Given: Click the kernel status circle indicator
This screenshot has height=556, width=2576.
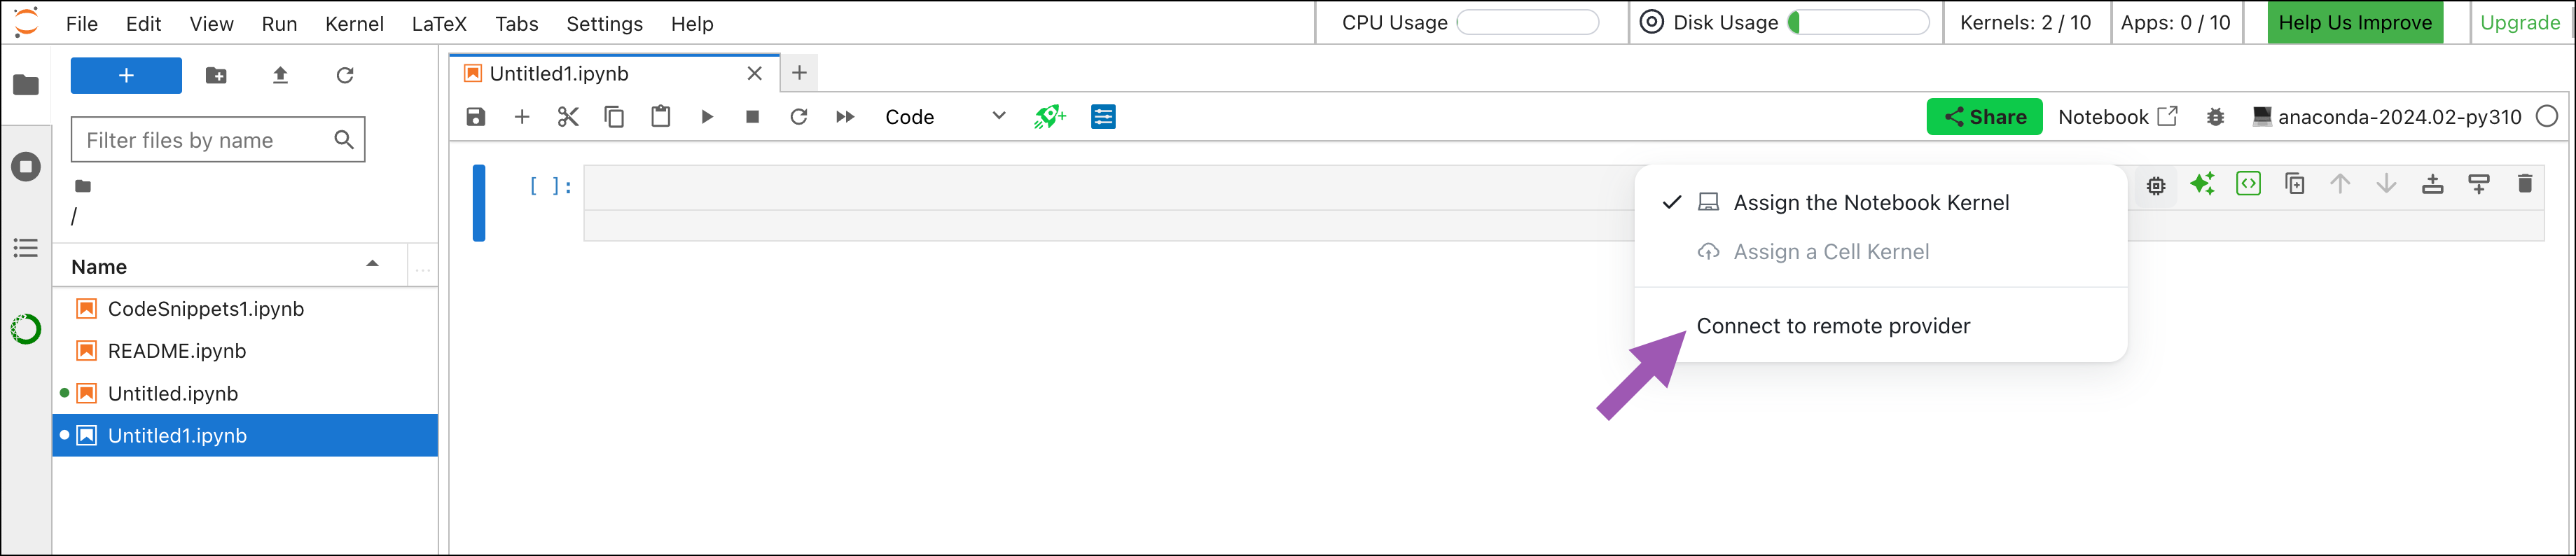Looking at the screenshot, I should pyautogui.click(x=2547, y=117).
